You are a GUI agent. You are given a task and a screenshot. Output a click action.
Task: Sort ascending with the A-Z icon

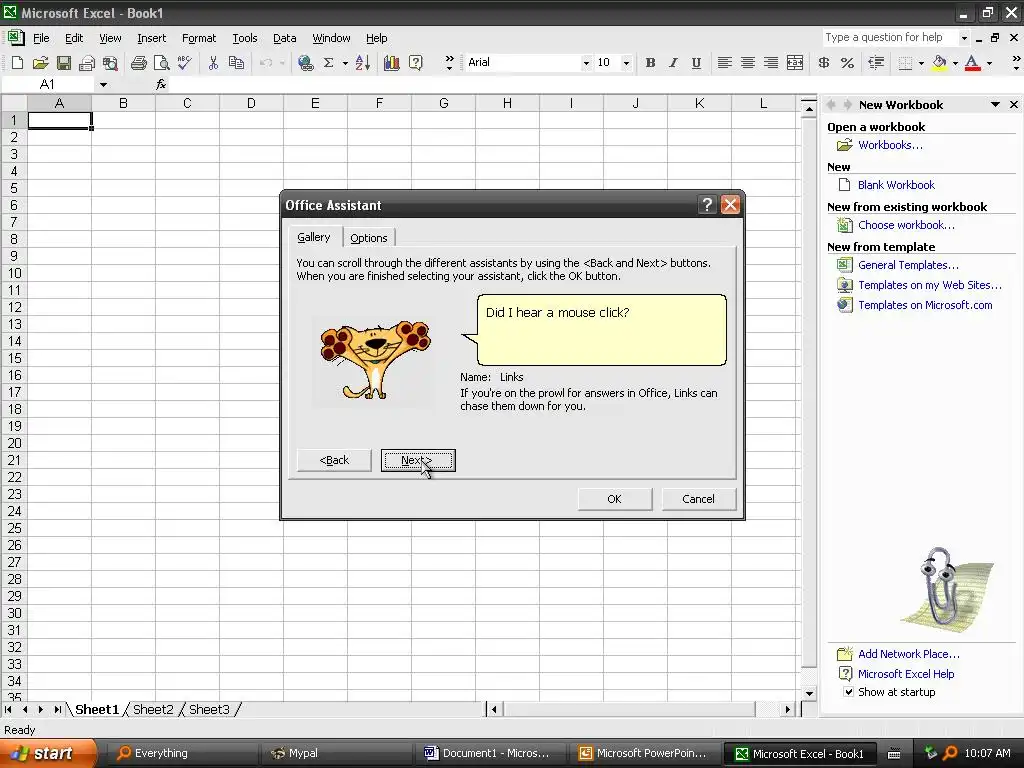(363, 63)
